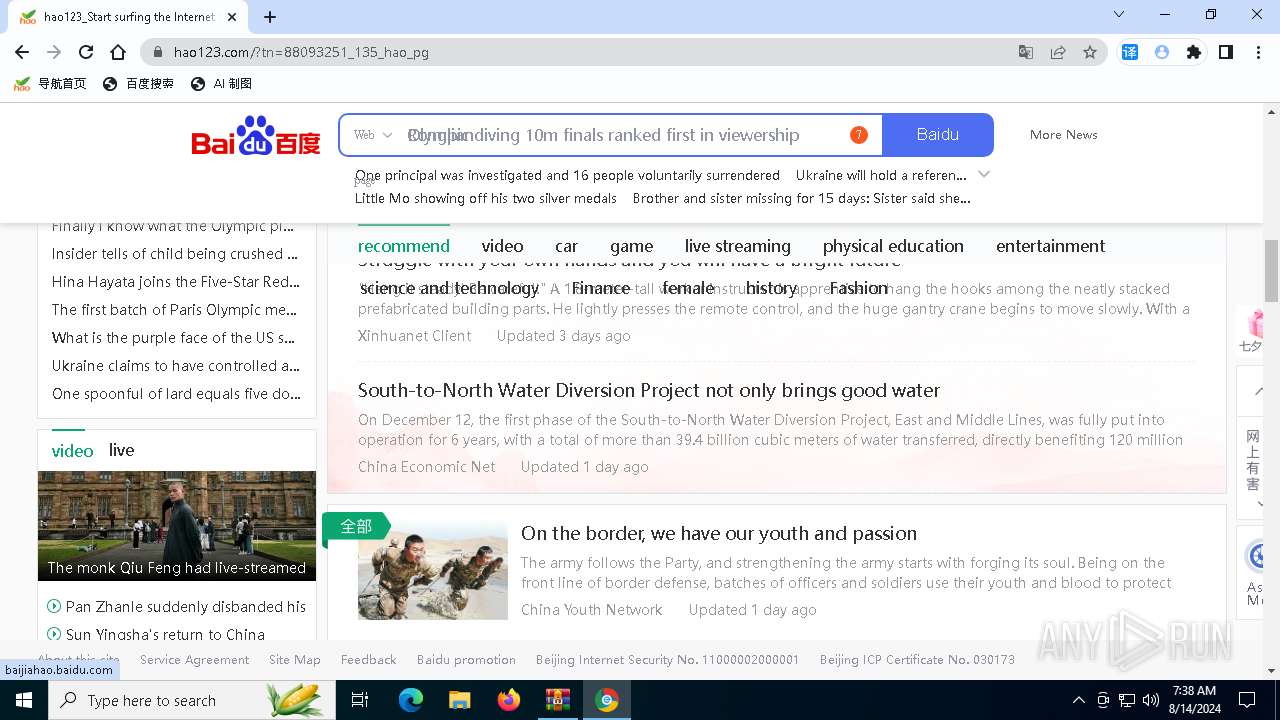Image resolution: width=1280 pixels, height=720 pixels.
Task: Open the Chrome three-dot menu
Action: coord(1258,52)
